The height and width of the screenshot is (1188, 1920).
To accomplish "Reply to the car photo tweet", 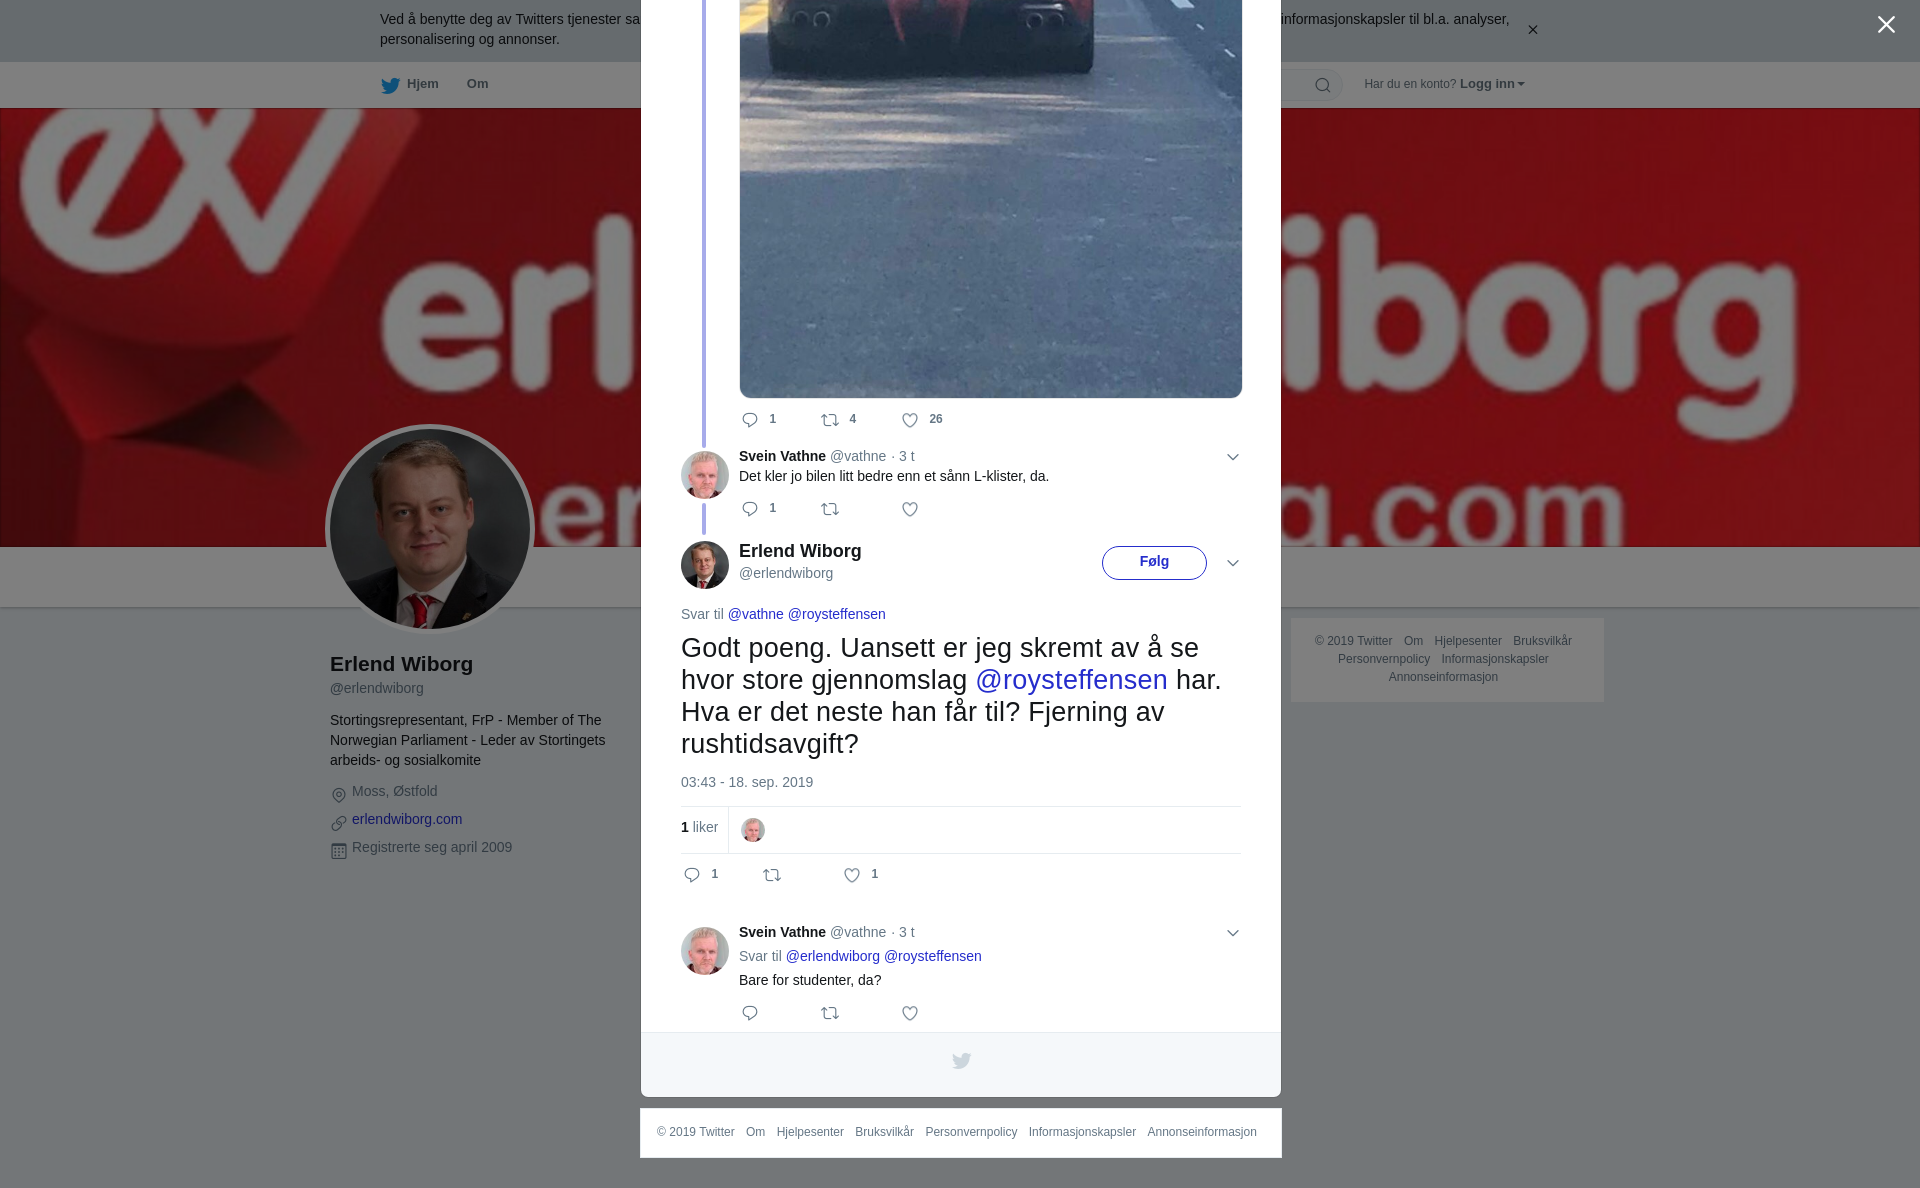I will (x=750, y=420).
